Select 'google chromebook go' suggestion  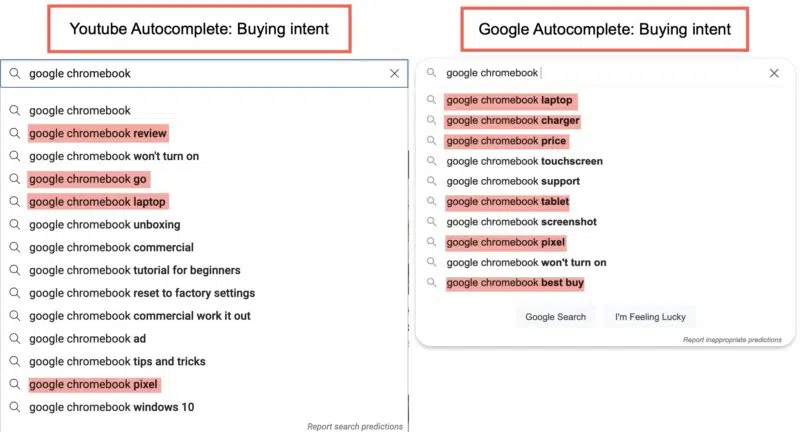(x=88, y=179)
